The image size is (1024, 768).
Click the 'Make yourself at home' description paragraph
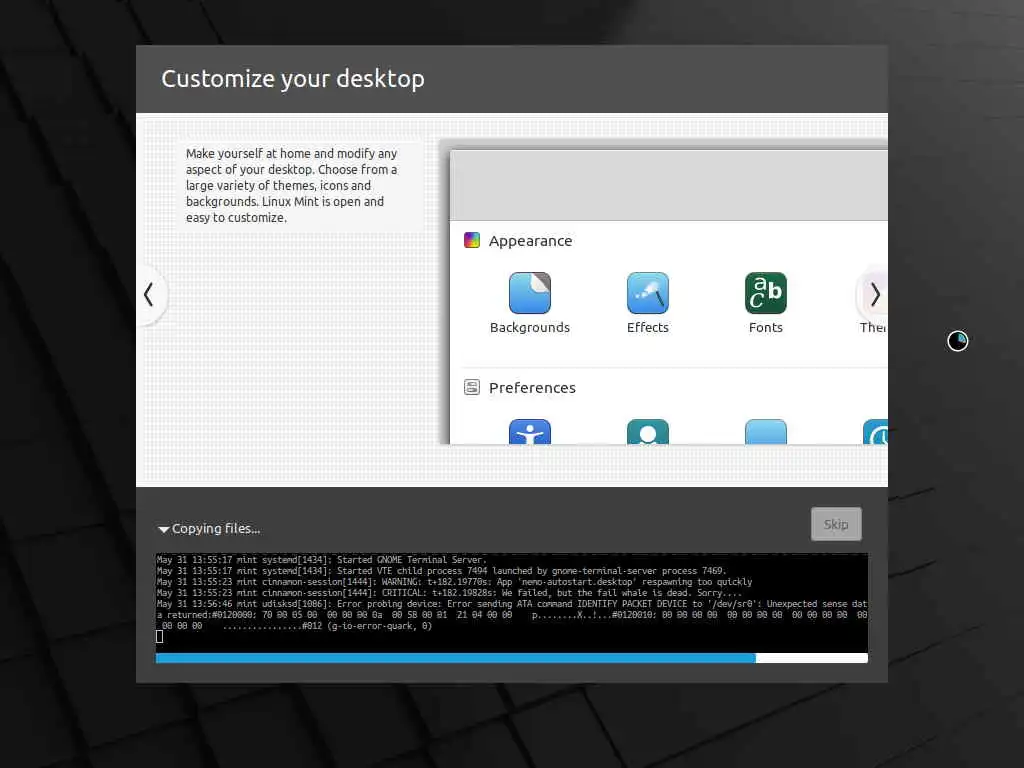291,185
